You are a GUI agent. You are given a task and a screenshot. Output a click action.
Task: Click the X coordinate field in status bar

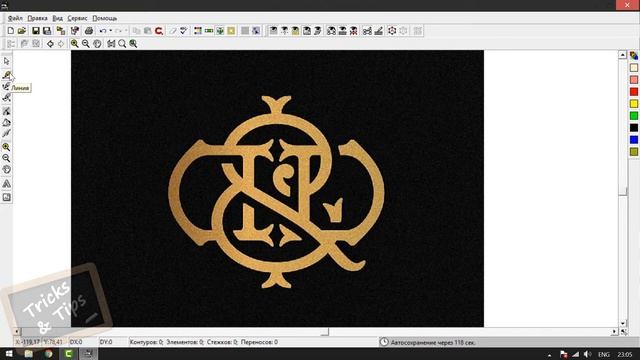[x=28, y=342]
